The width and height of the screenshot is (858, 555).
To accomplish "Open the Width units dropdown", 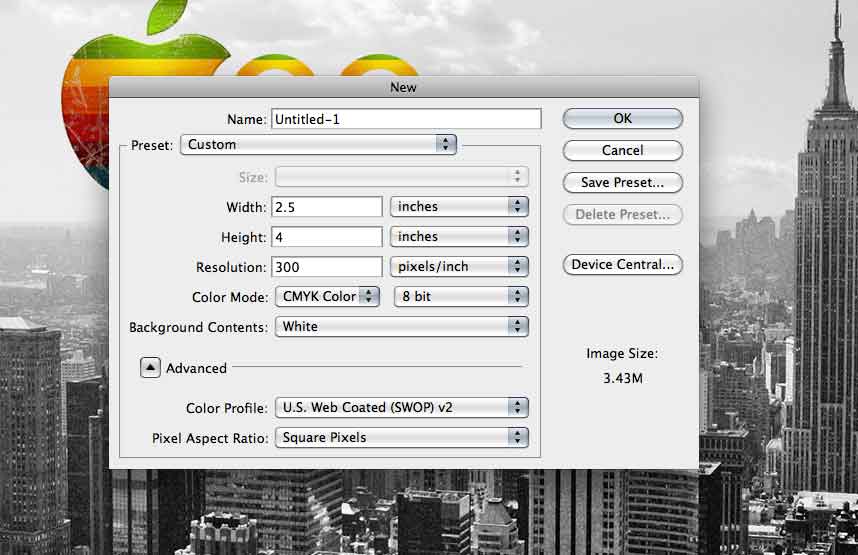I will click(x=459, y=206).
